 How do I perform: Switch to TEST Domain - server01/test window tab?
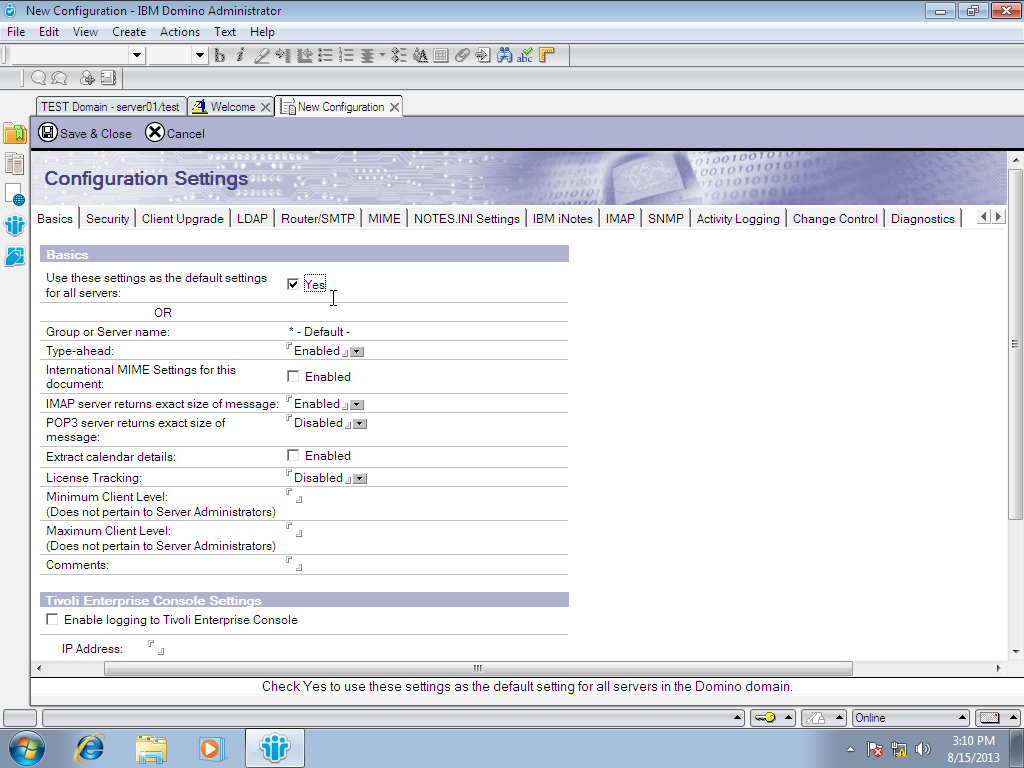pos(110,107)
